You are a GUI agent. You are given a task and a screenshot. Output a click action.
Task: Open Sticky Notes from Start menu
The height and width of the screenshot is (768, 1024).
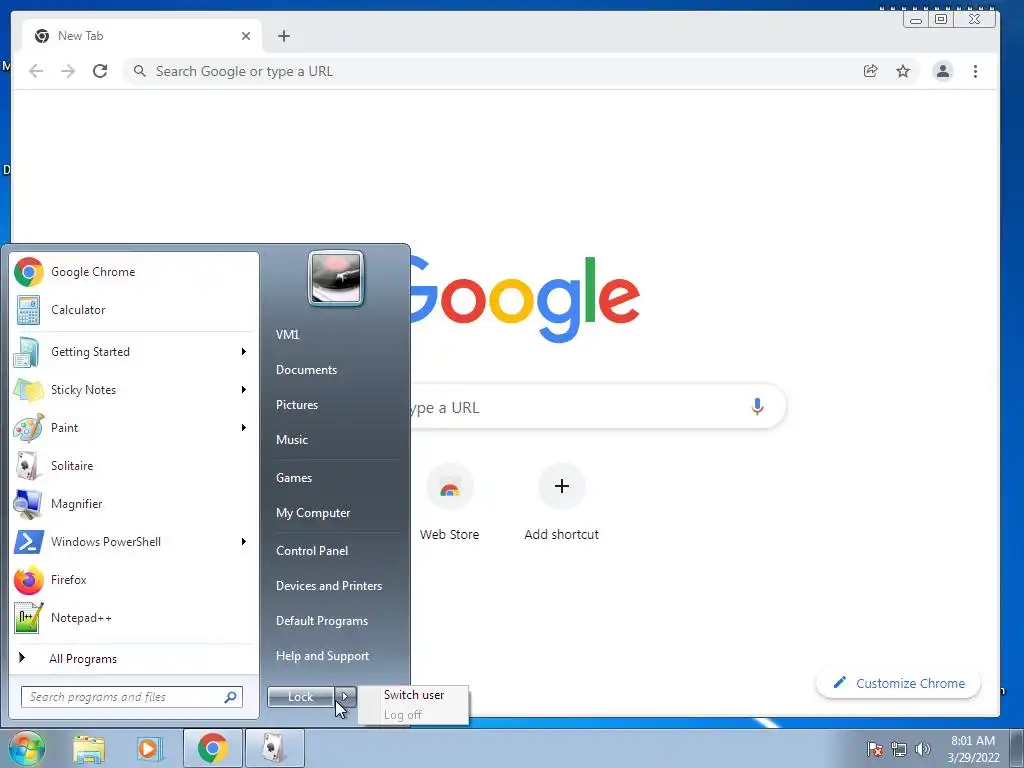[134, 390]
